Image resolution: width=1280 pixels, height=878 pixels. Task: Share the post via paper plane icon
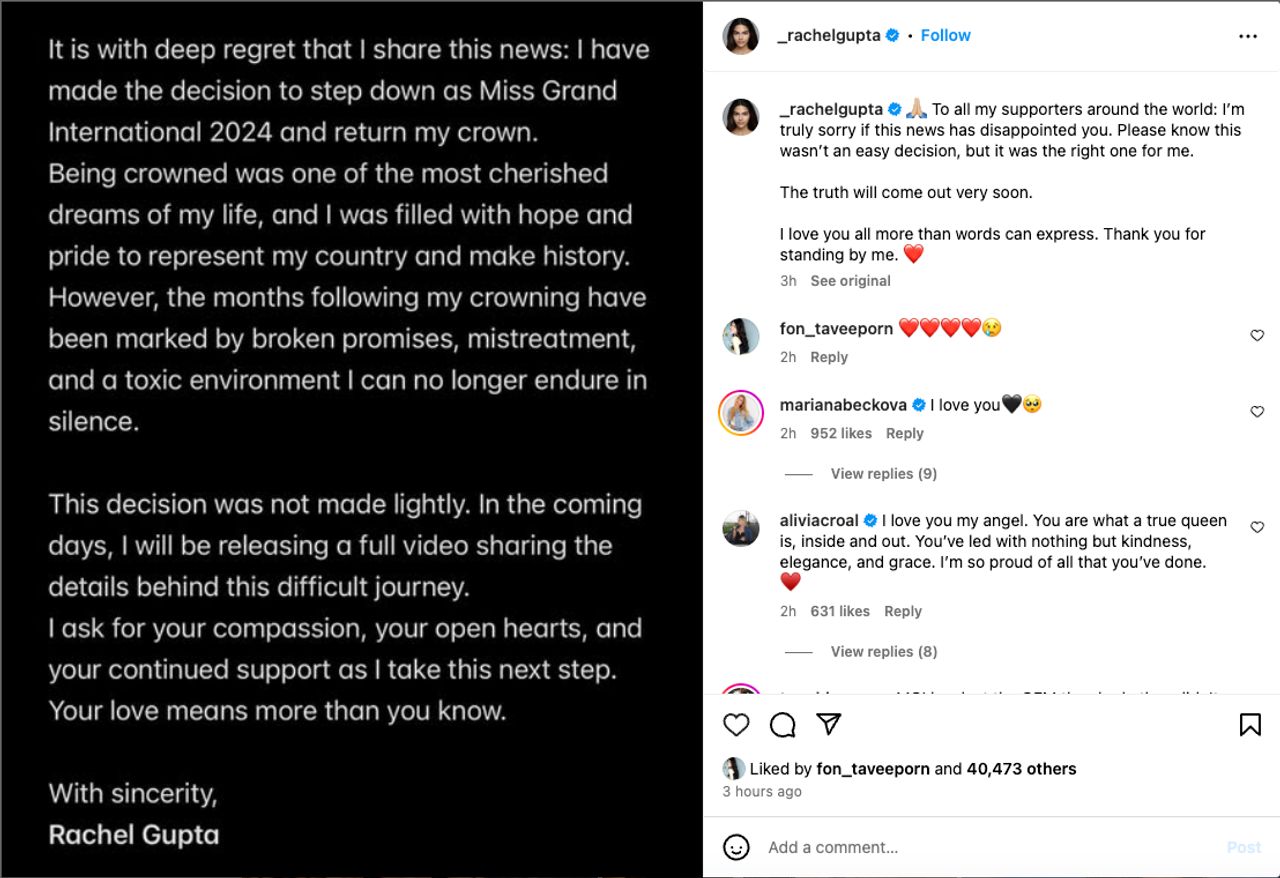pos(829,724)
